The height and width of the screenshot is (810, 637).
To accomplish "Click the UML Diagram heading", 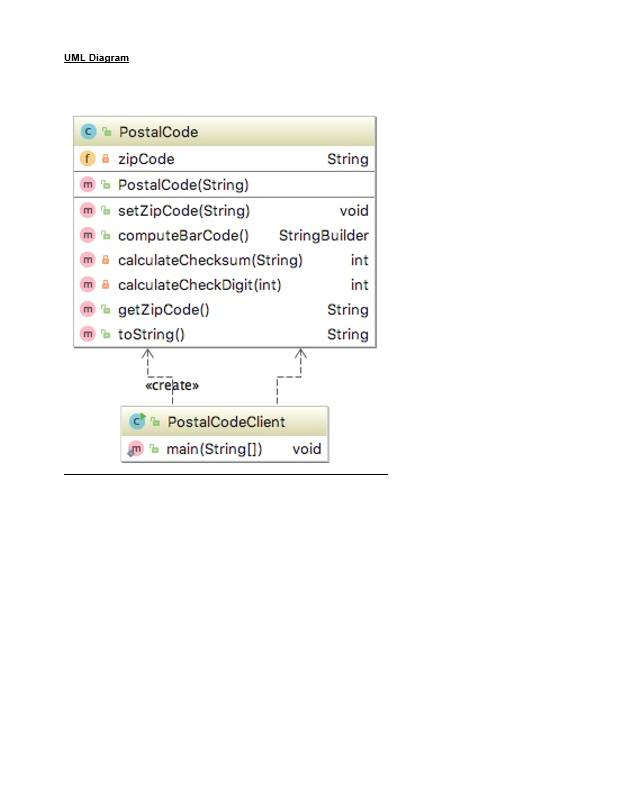I will (x=97, y=58).
